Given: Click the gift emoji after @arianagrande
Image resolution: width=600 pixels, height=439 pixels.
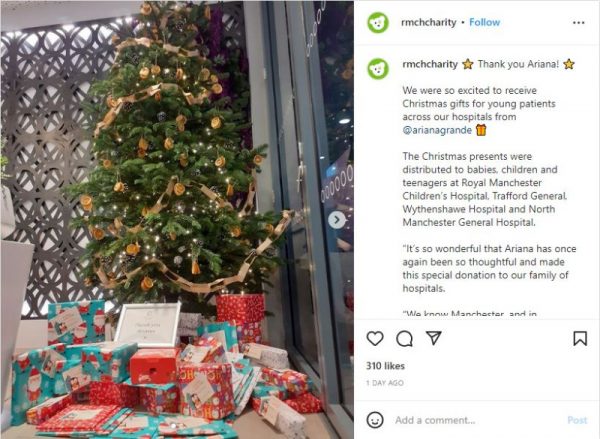Looking at the screenshot, I should tap(481, 130).
